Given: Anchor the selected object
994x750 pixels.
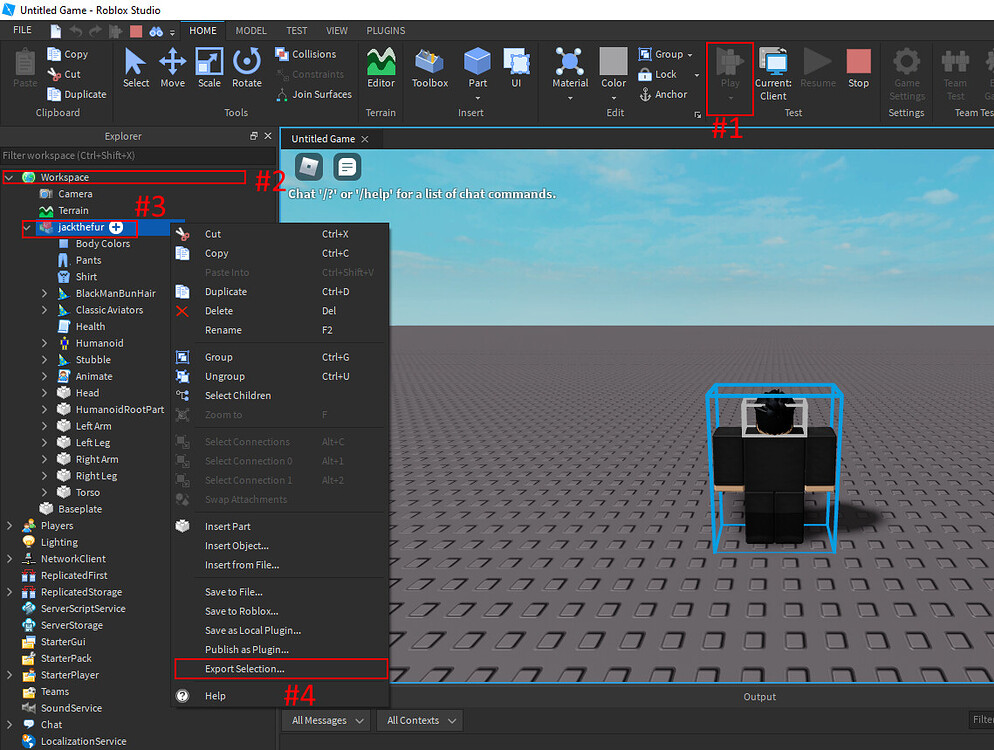Looking at the screenshot, I should (x=662, y=94).
